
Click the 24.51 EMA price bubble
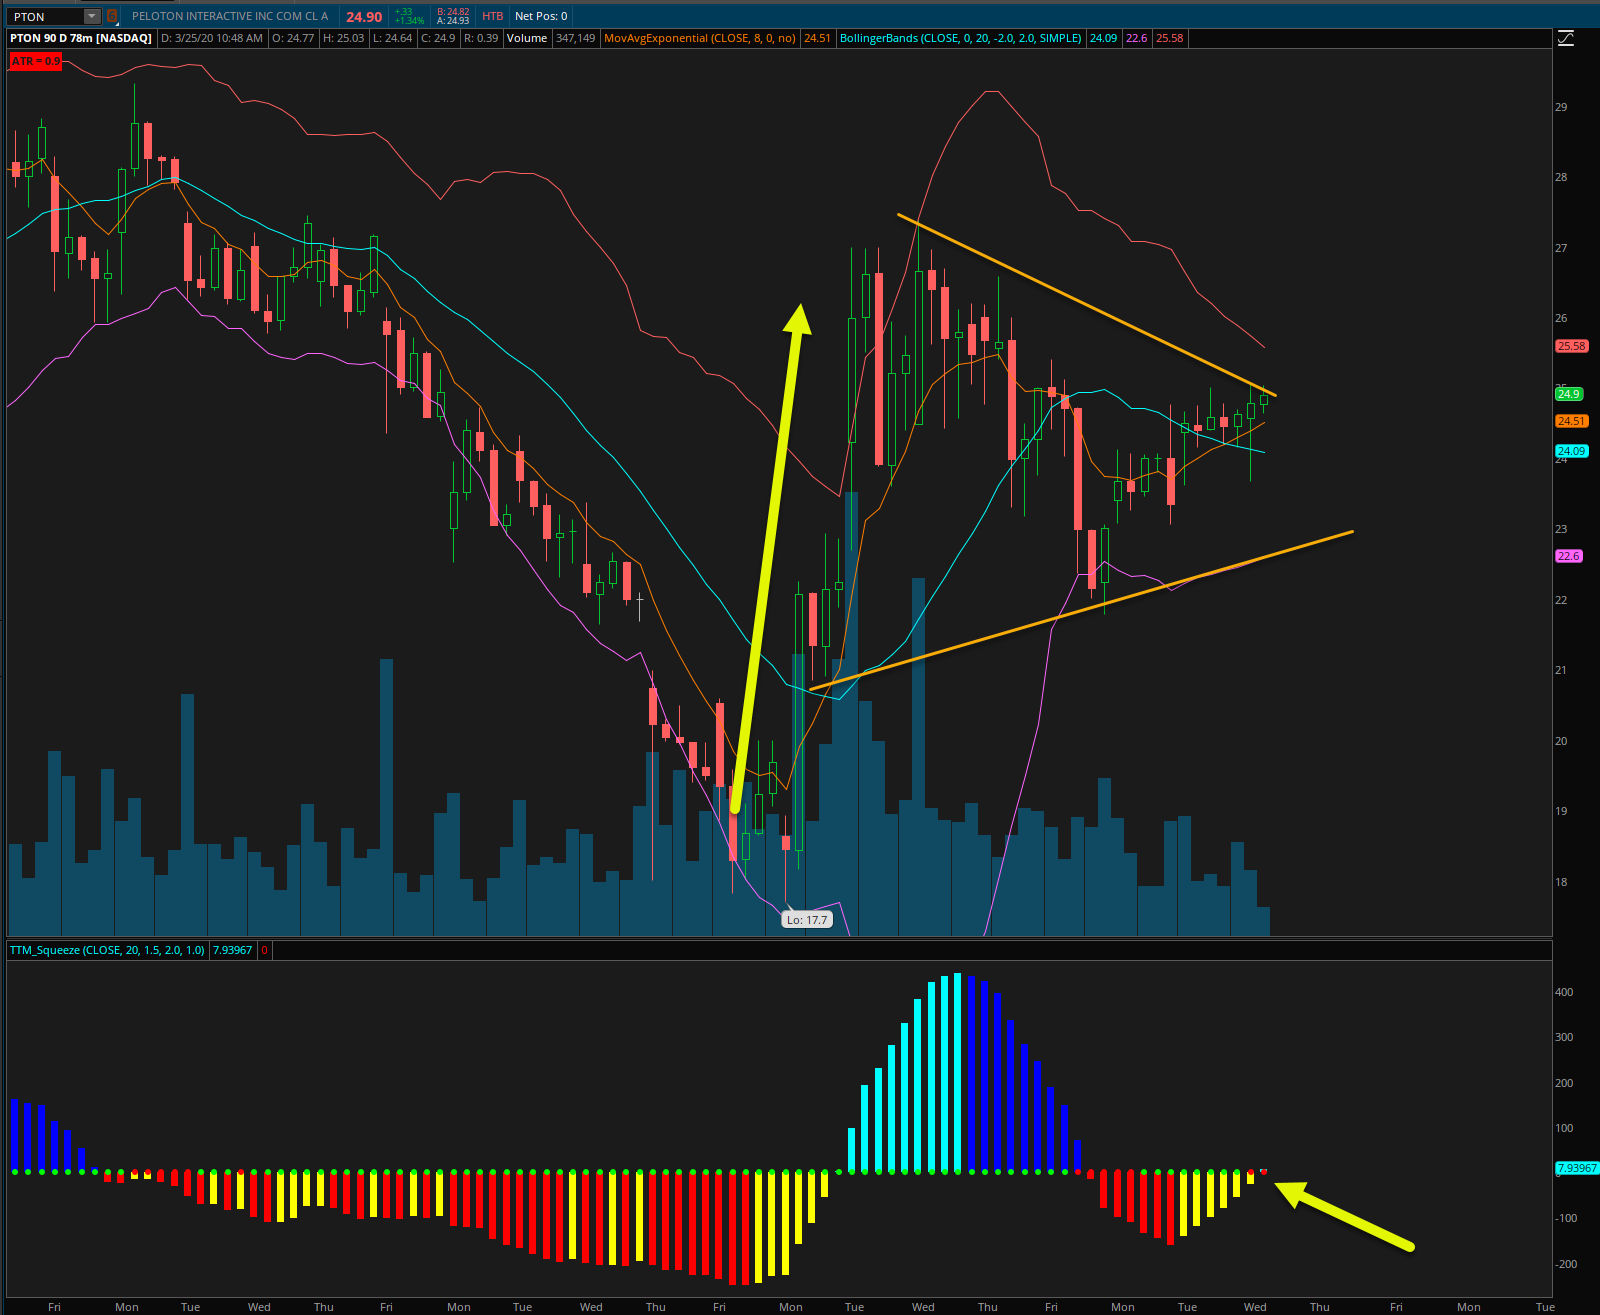pyautogui.click(x=1572, y=421)
